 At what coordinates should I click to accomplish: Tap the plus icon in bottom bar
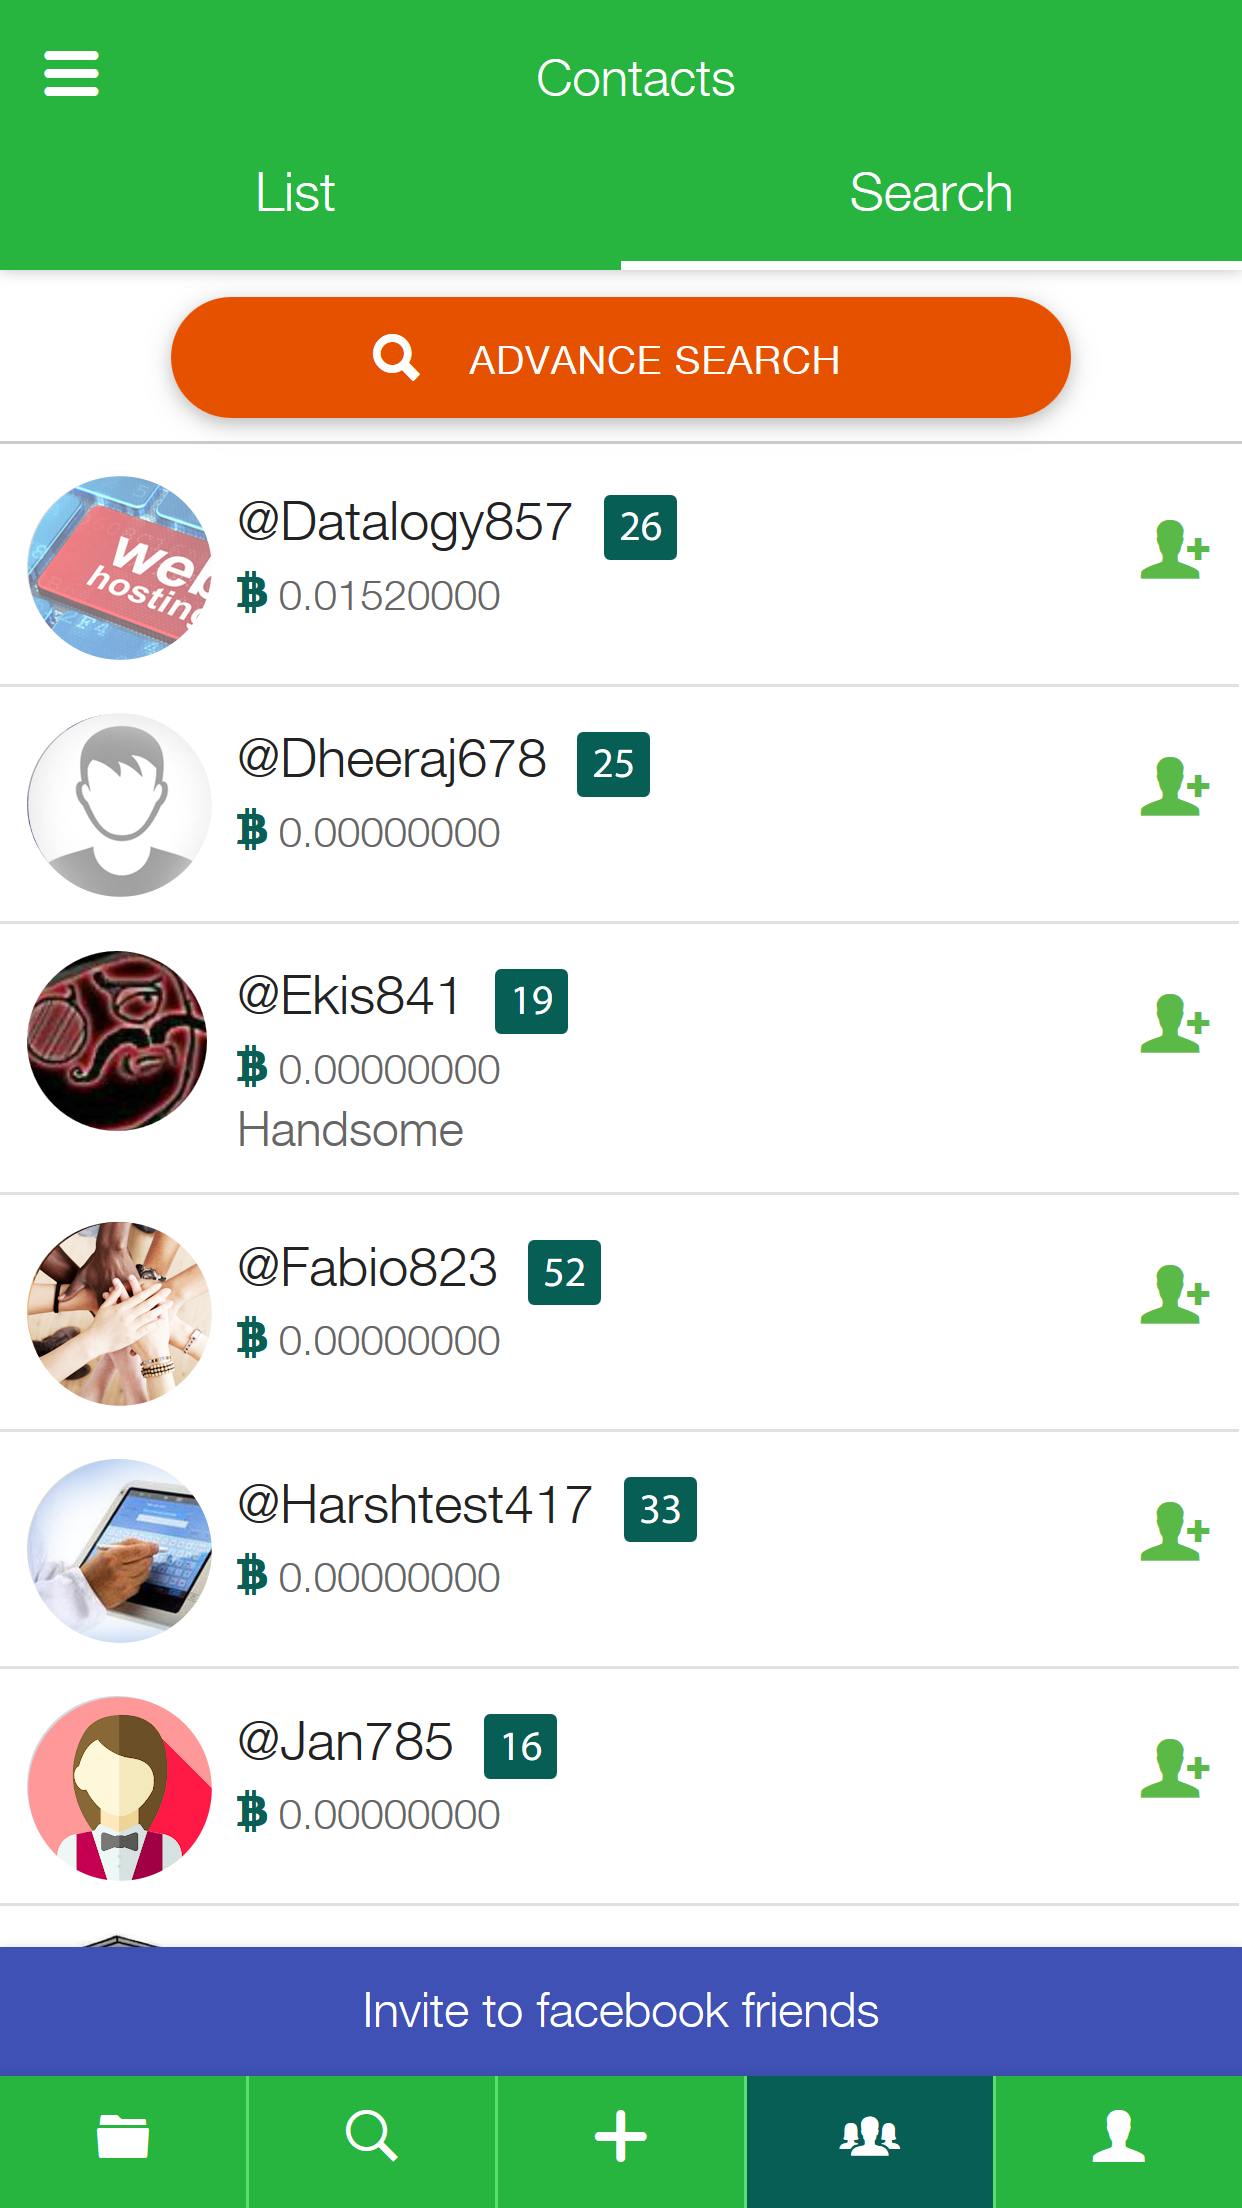pyautogui.click(x=621, y=2138)
